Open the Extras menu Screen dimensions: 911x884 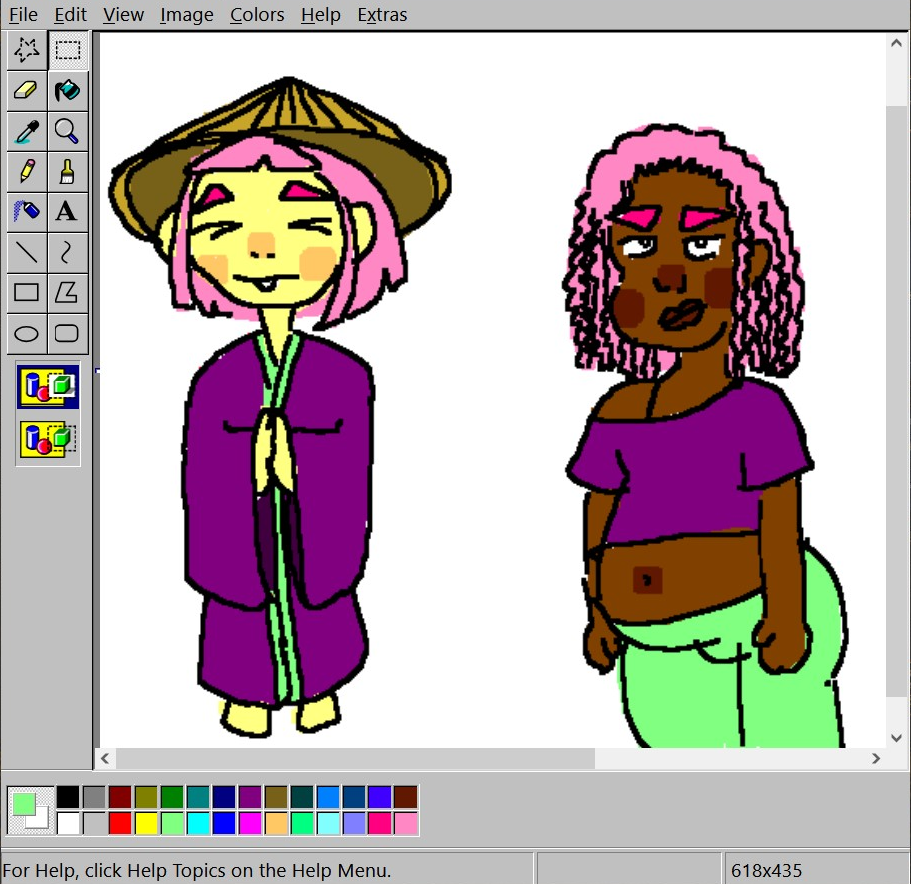[x=382, y=15]
